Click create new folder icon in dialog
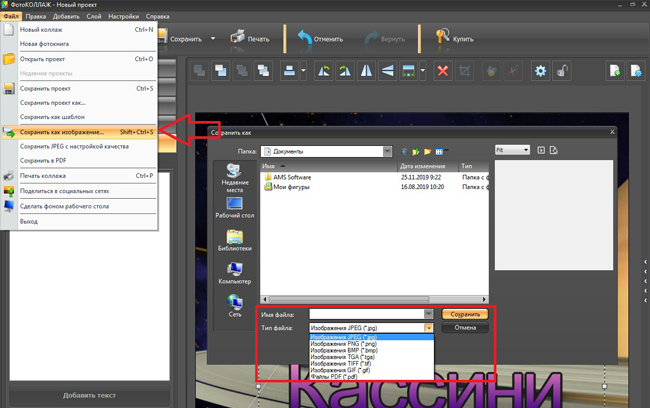 tap(427, 152)
